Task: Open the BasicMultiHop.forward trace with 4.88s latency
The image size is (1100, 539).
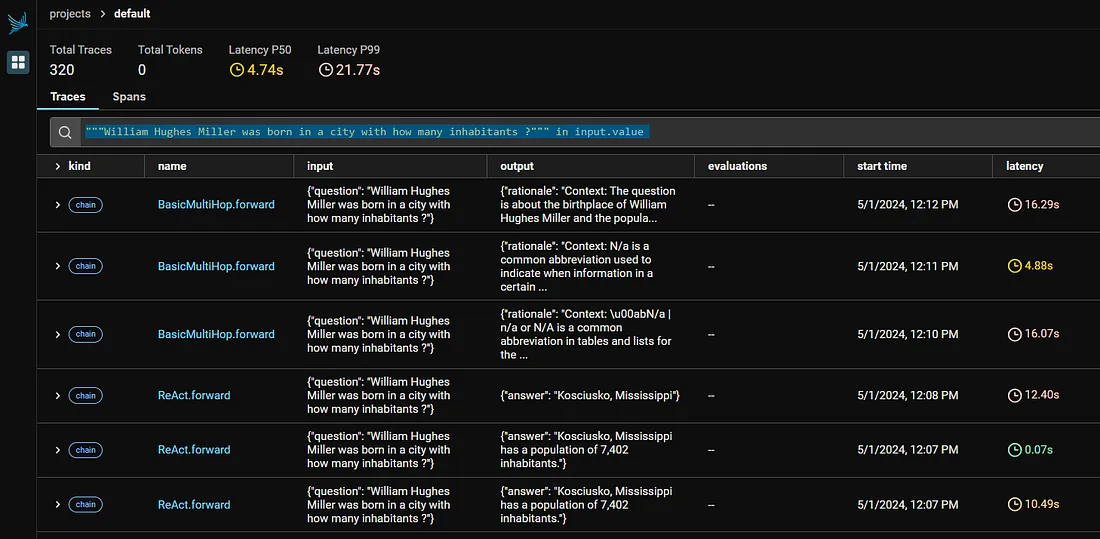Action: click(216, 266)
